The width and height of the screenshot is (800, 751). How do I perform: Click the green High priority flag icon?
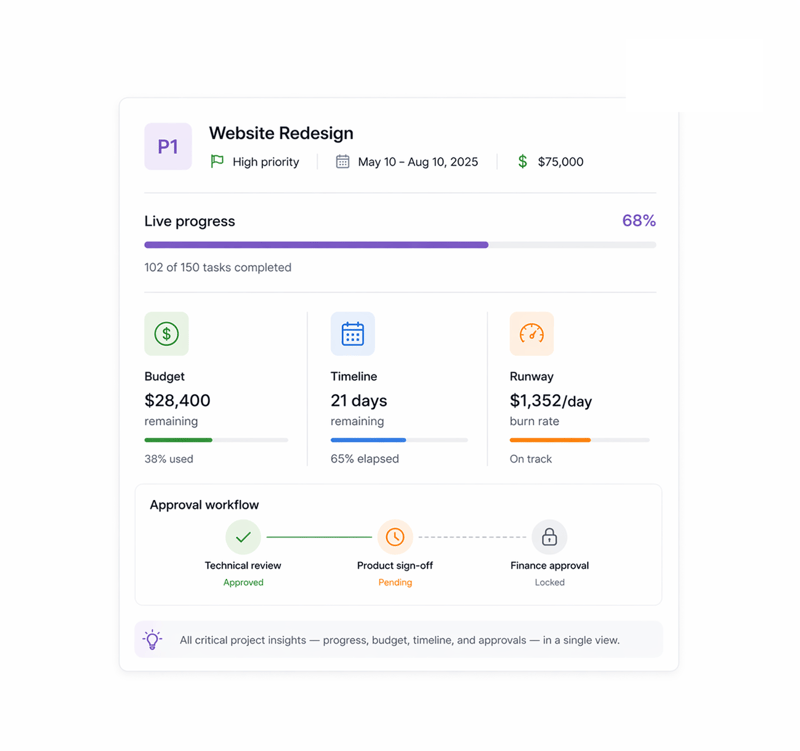216,161
